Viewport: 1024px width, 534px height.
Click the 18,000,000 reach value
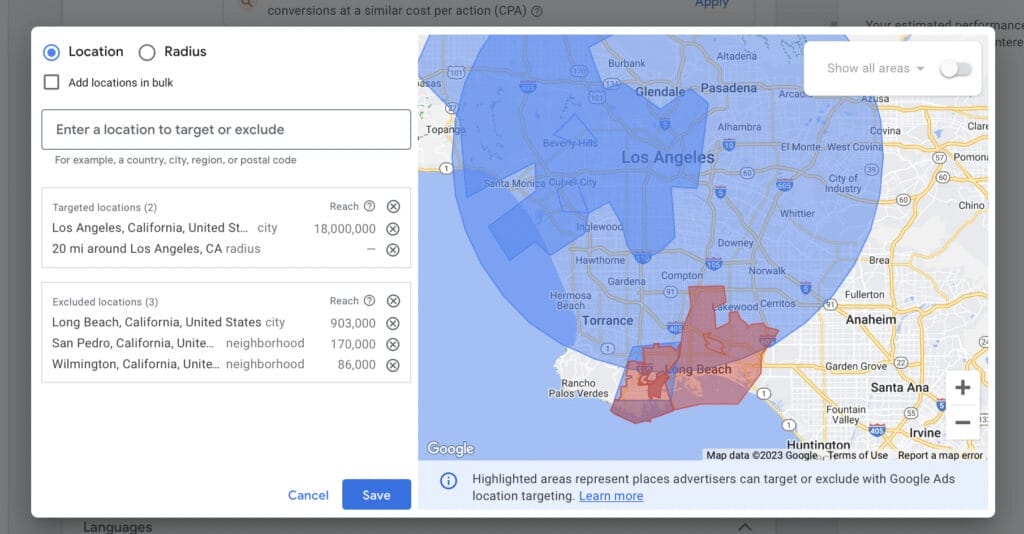pos(344,229)
